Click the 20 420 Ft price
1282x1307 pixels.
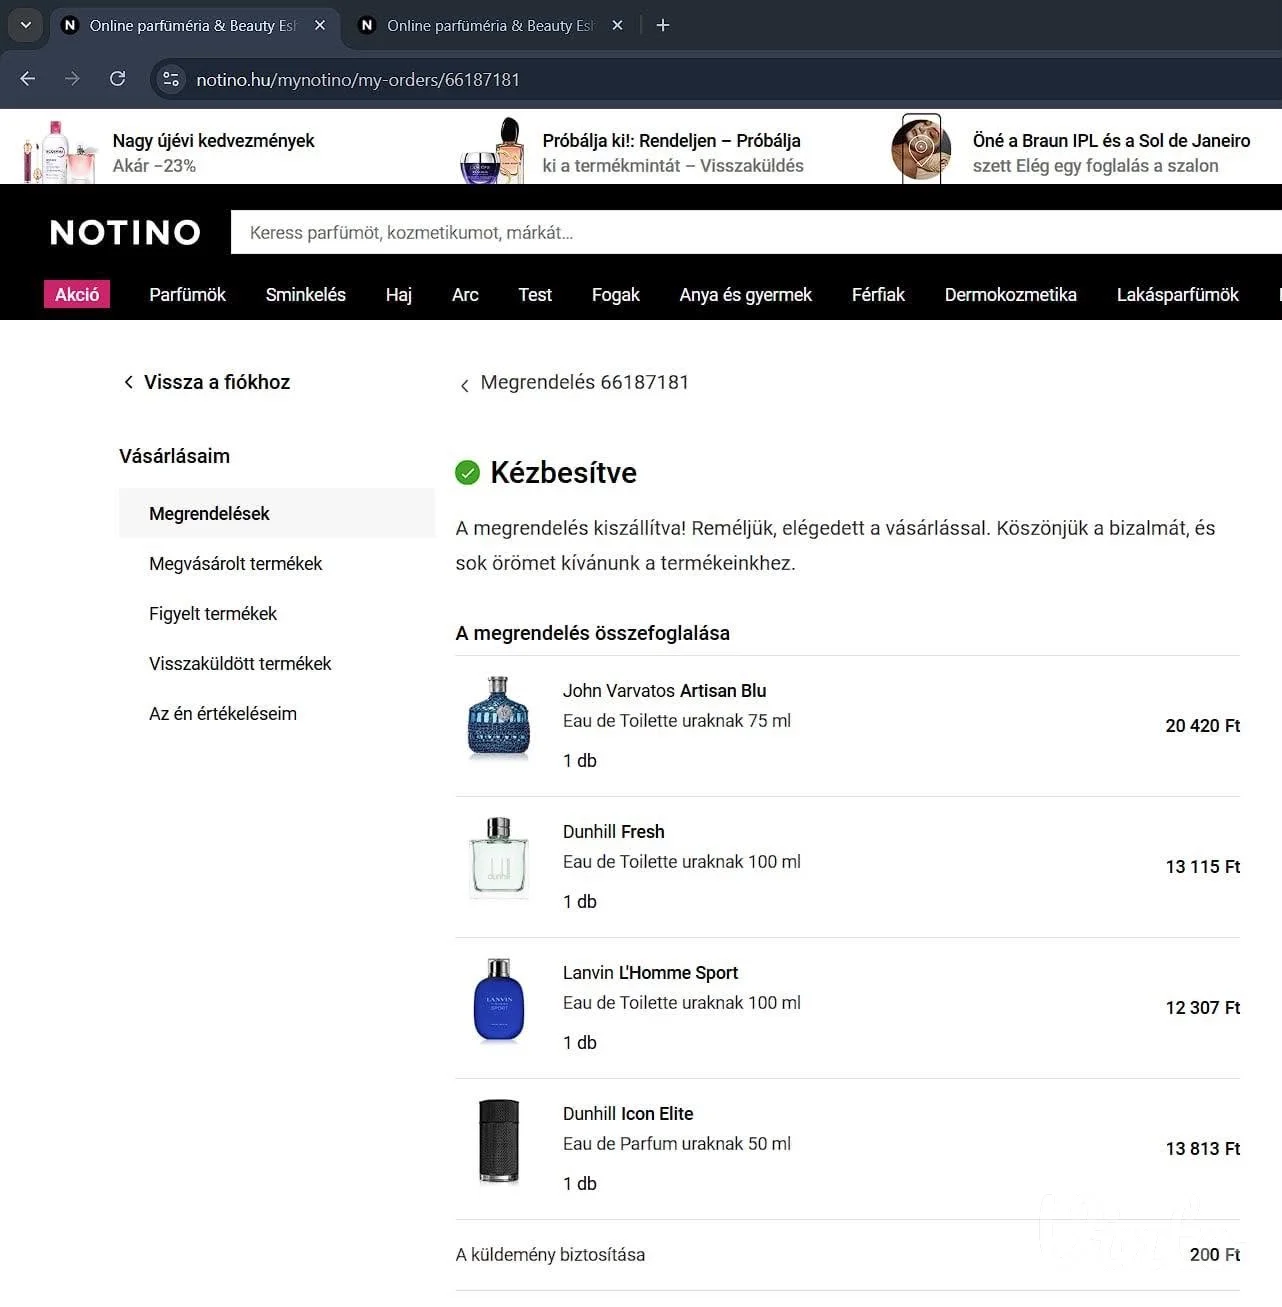[x=1203, y=726]
